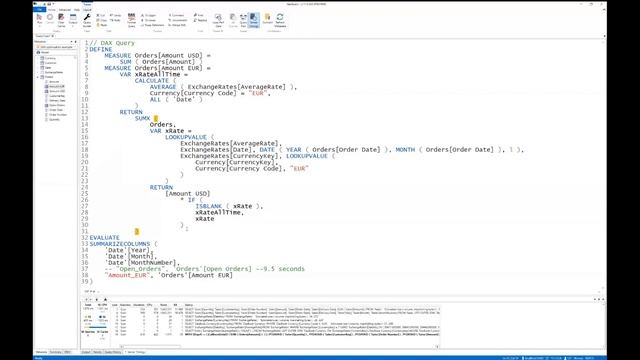Switch to the DMV pane tab
The image size is (640, 360).
point(67,352)
